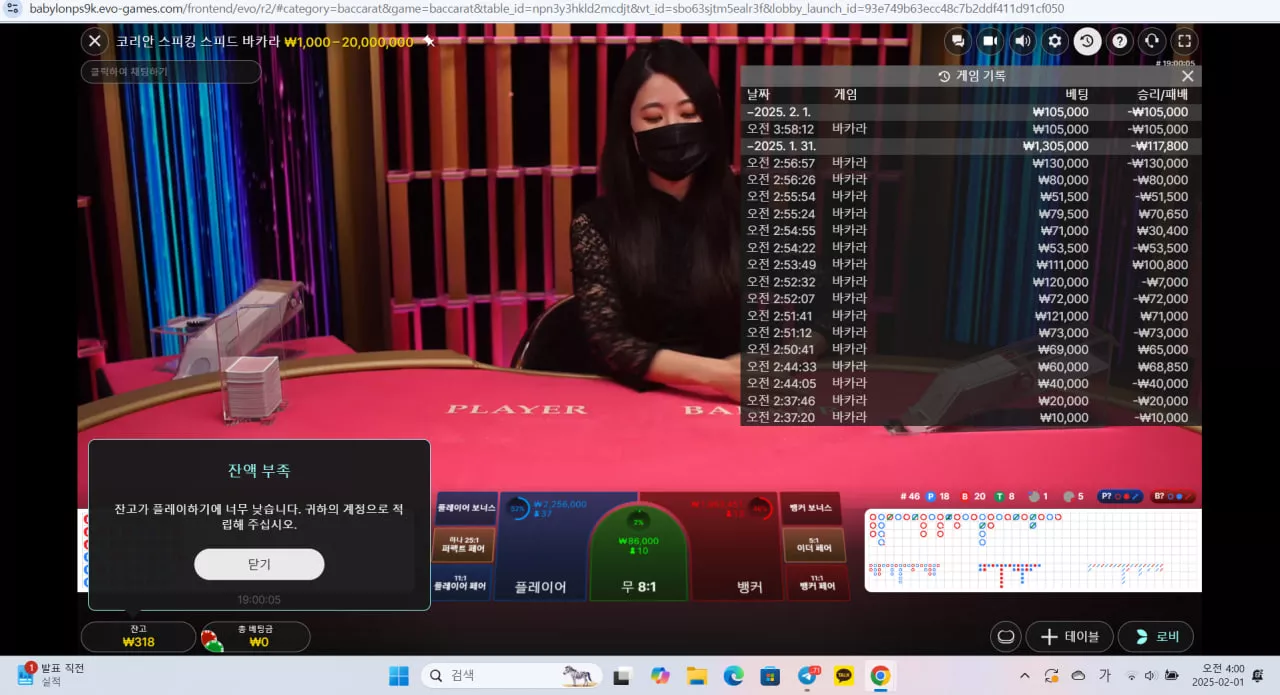Screen dimensions: 1280x695
Task: Open the table view oval icon
Action: (1006, 637)
